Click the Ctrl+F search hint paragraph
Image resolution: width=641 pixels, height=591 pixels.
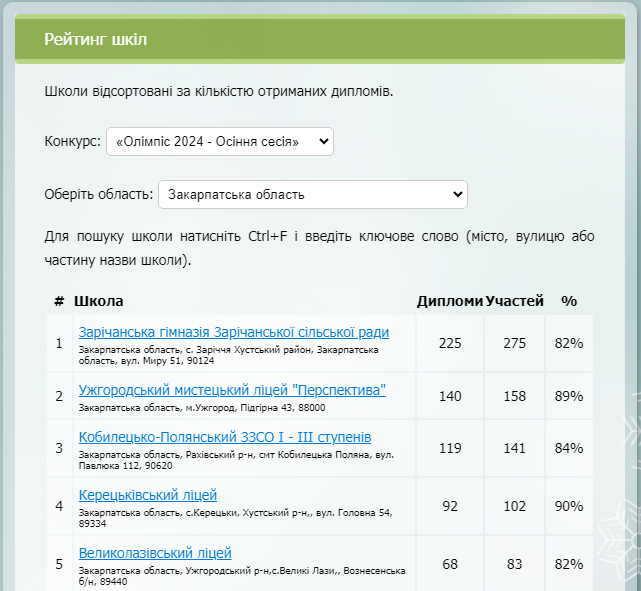coord(319,249)
